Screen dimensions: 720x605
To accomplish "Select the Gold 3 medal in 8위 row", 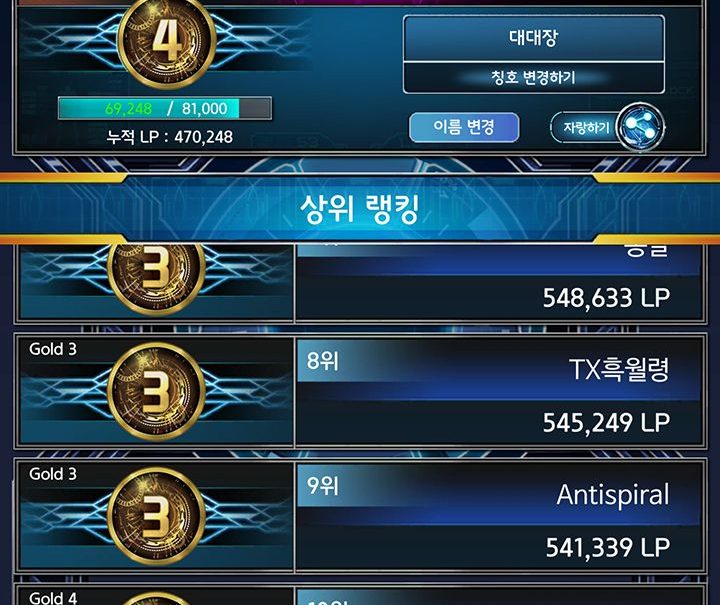I will point(156,391).
